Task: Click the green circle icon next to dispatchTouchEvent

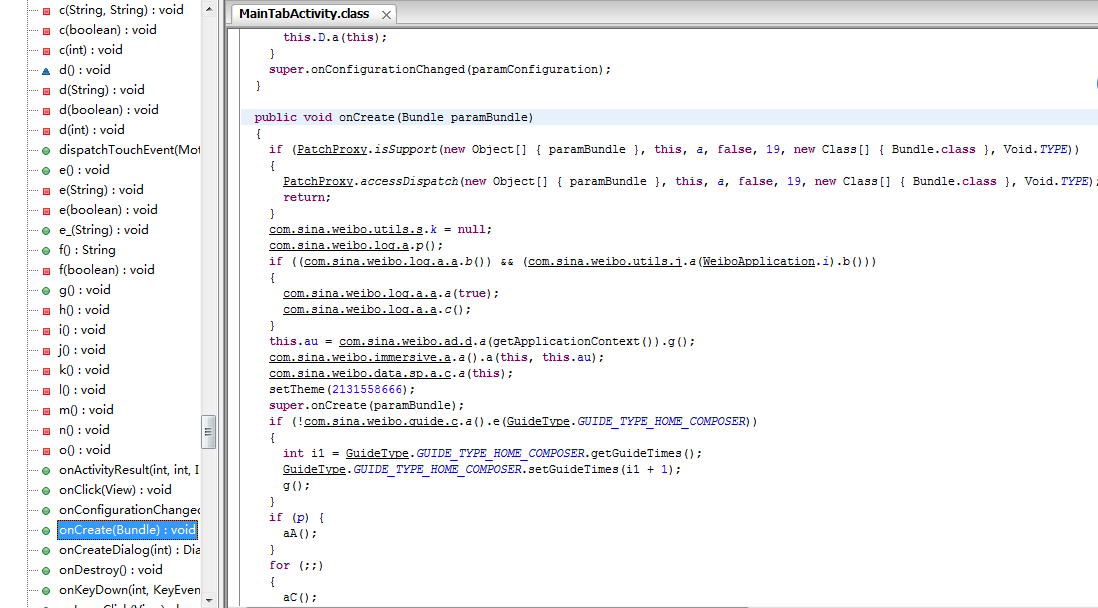Action: point(46,150)
